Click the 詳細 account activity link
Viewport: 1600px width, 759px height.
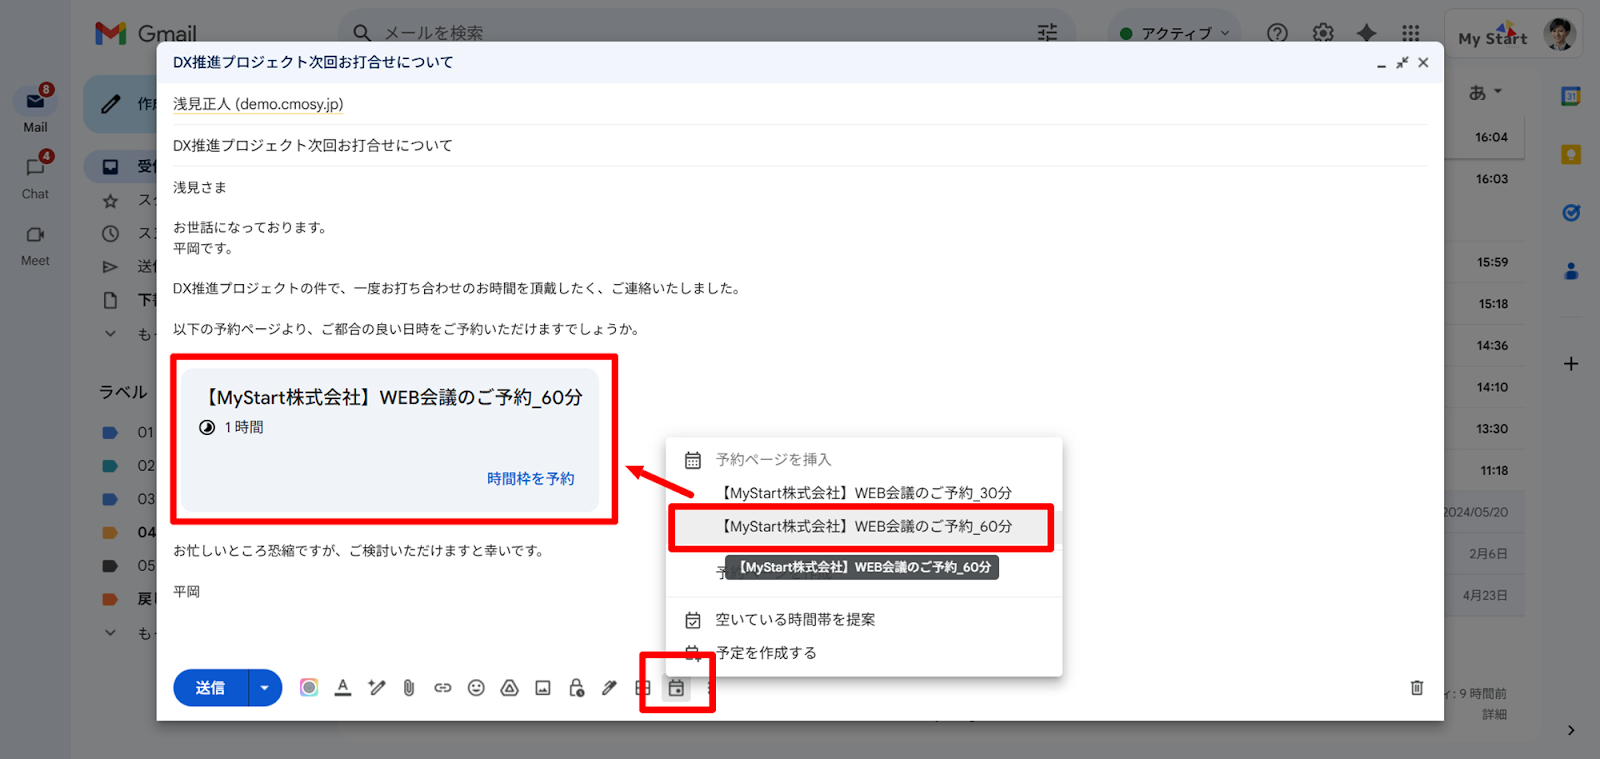1494,714
